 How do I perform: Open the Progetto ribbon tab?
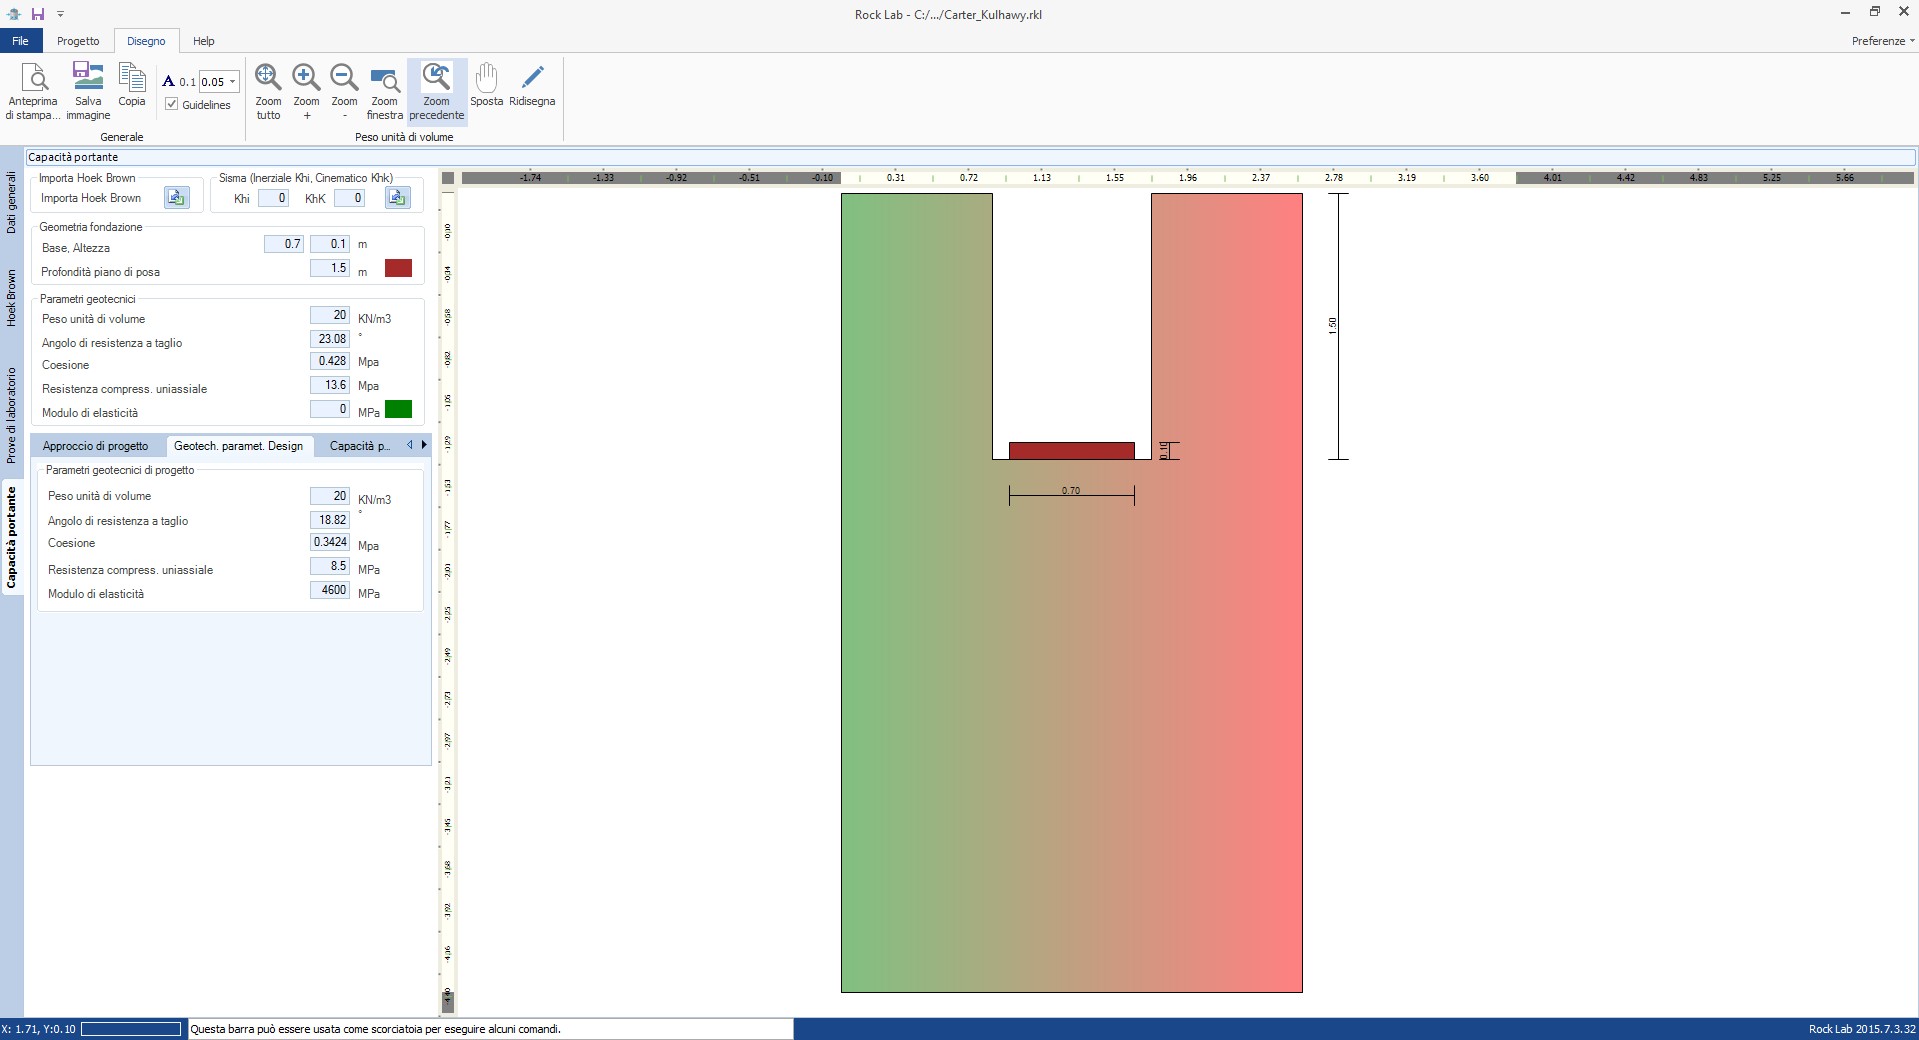click(x=78, y=41)
